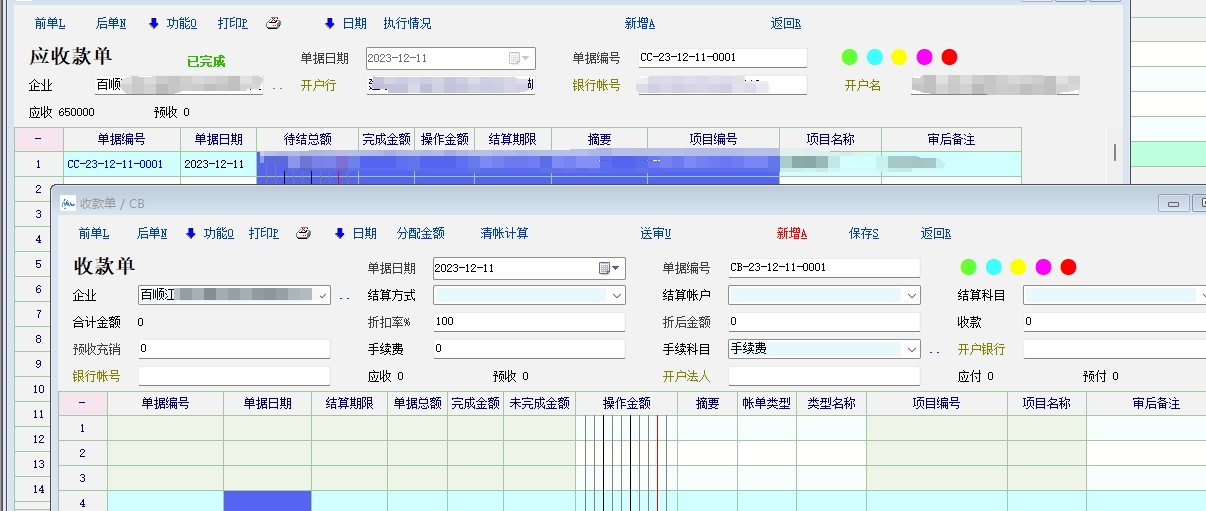Click the 收款单 window title icon
Image resolution: width=1206 pixels, height=511 pixels.
click(68, 203)
